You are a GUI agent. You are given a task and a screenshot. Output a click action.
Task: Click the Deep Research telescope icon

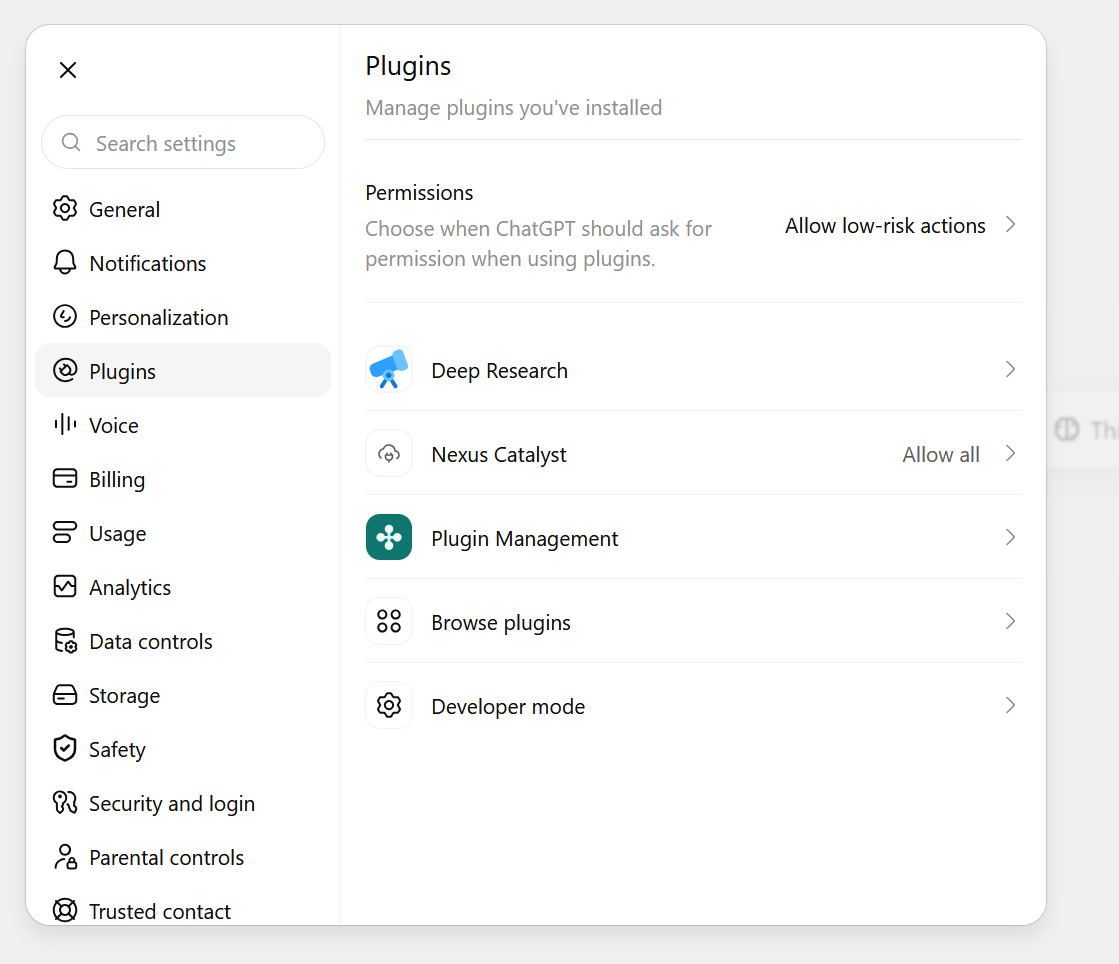389,370
